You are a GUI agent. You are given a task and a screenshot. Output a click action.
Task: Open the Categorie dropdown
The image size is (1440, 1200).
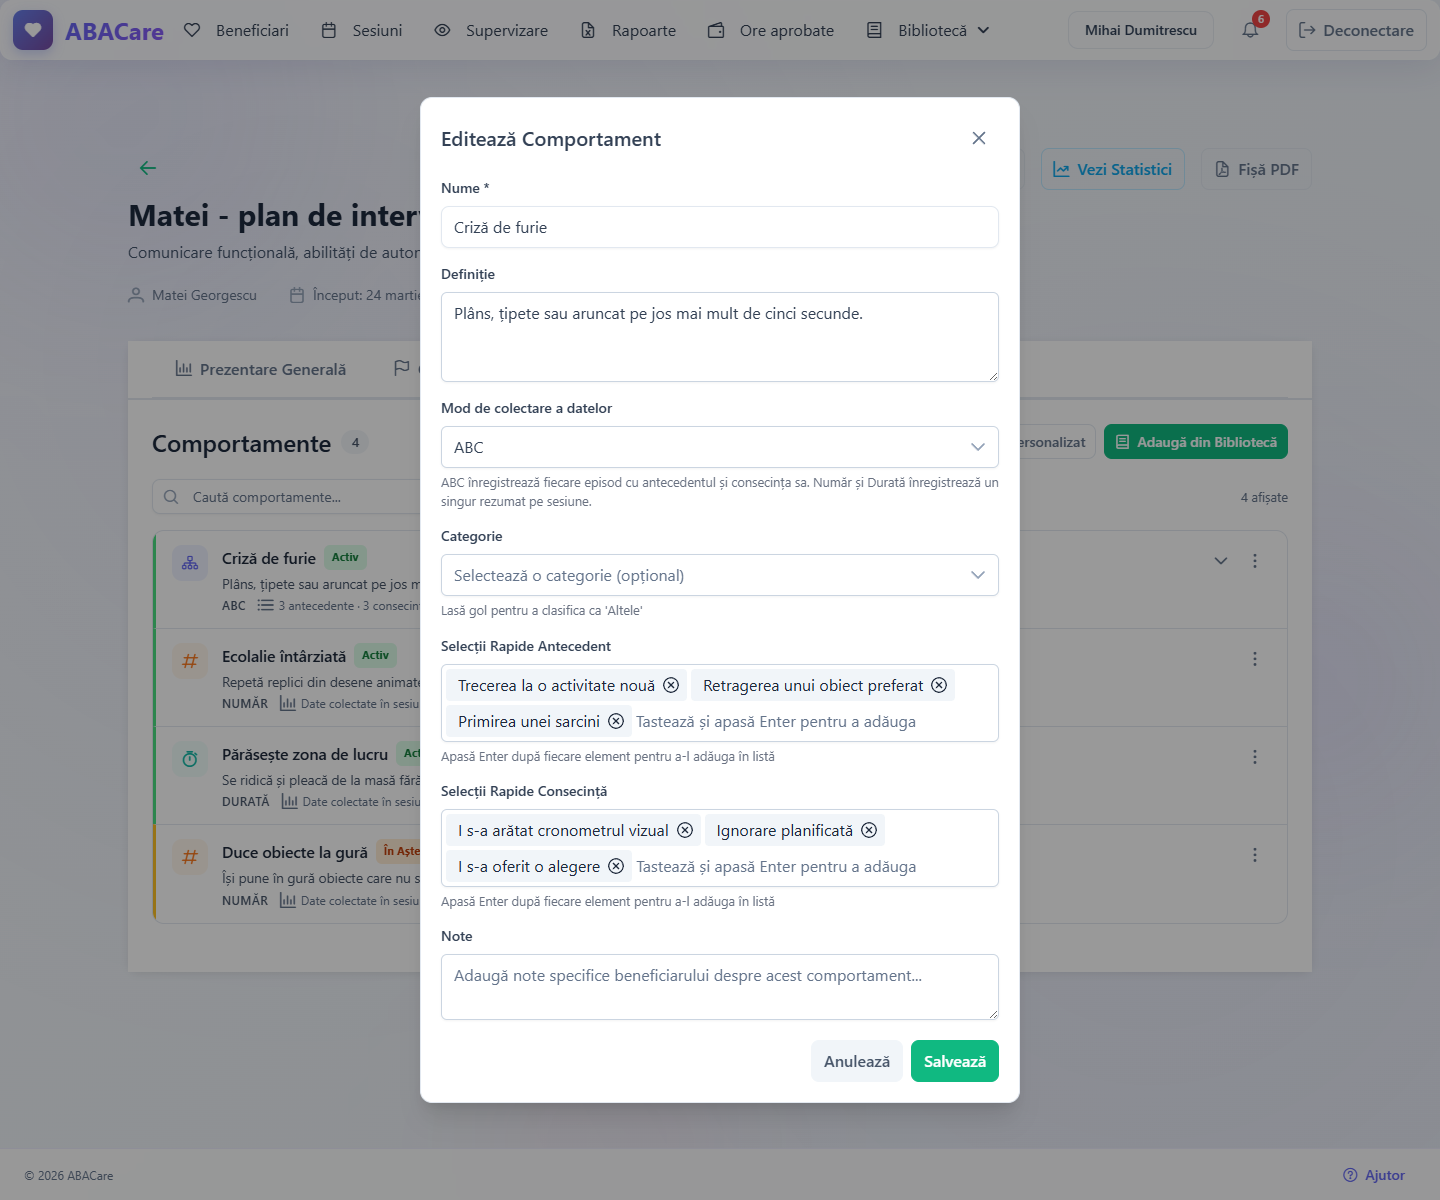tap(720, 575)
